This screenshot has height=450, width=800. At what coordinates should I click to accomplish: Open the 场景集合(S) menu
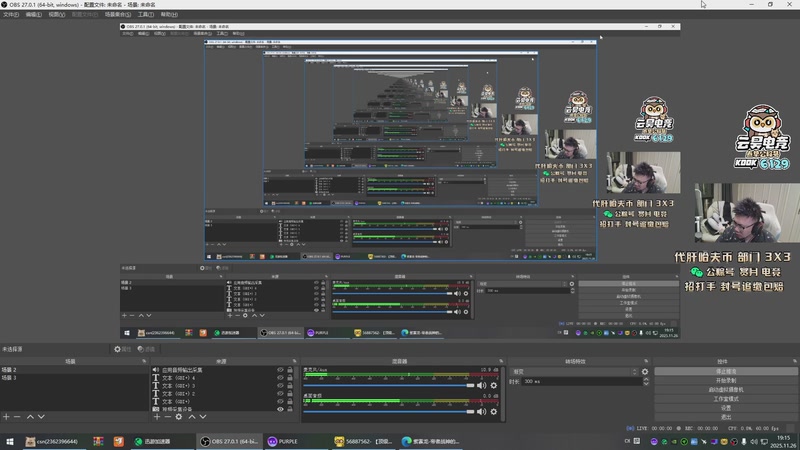coord(118,14)
